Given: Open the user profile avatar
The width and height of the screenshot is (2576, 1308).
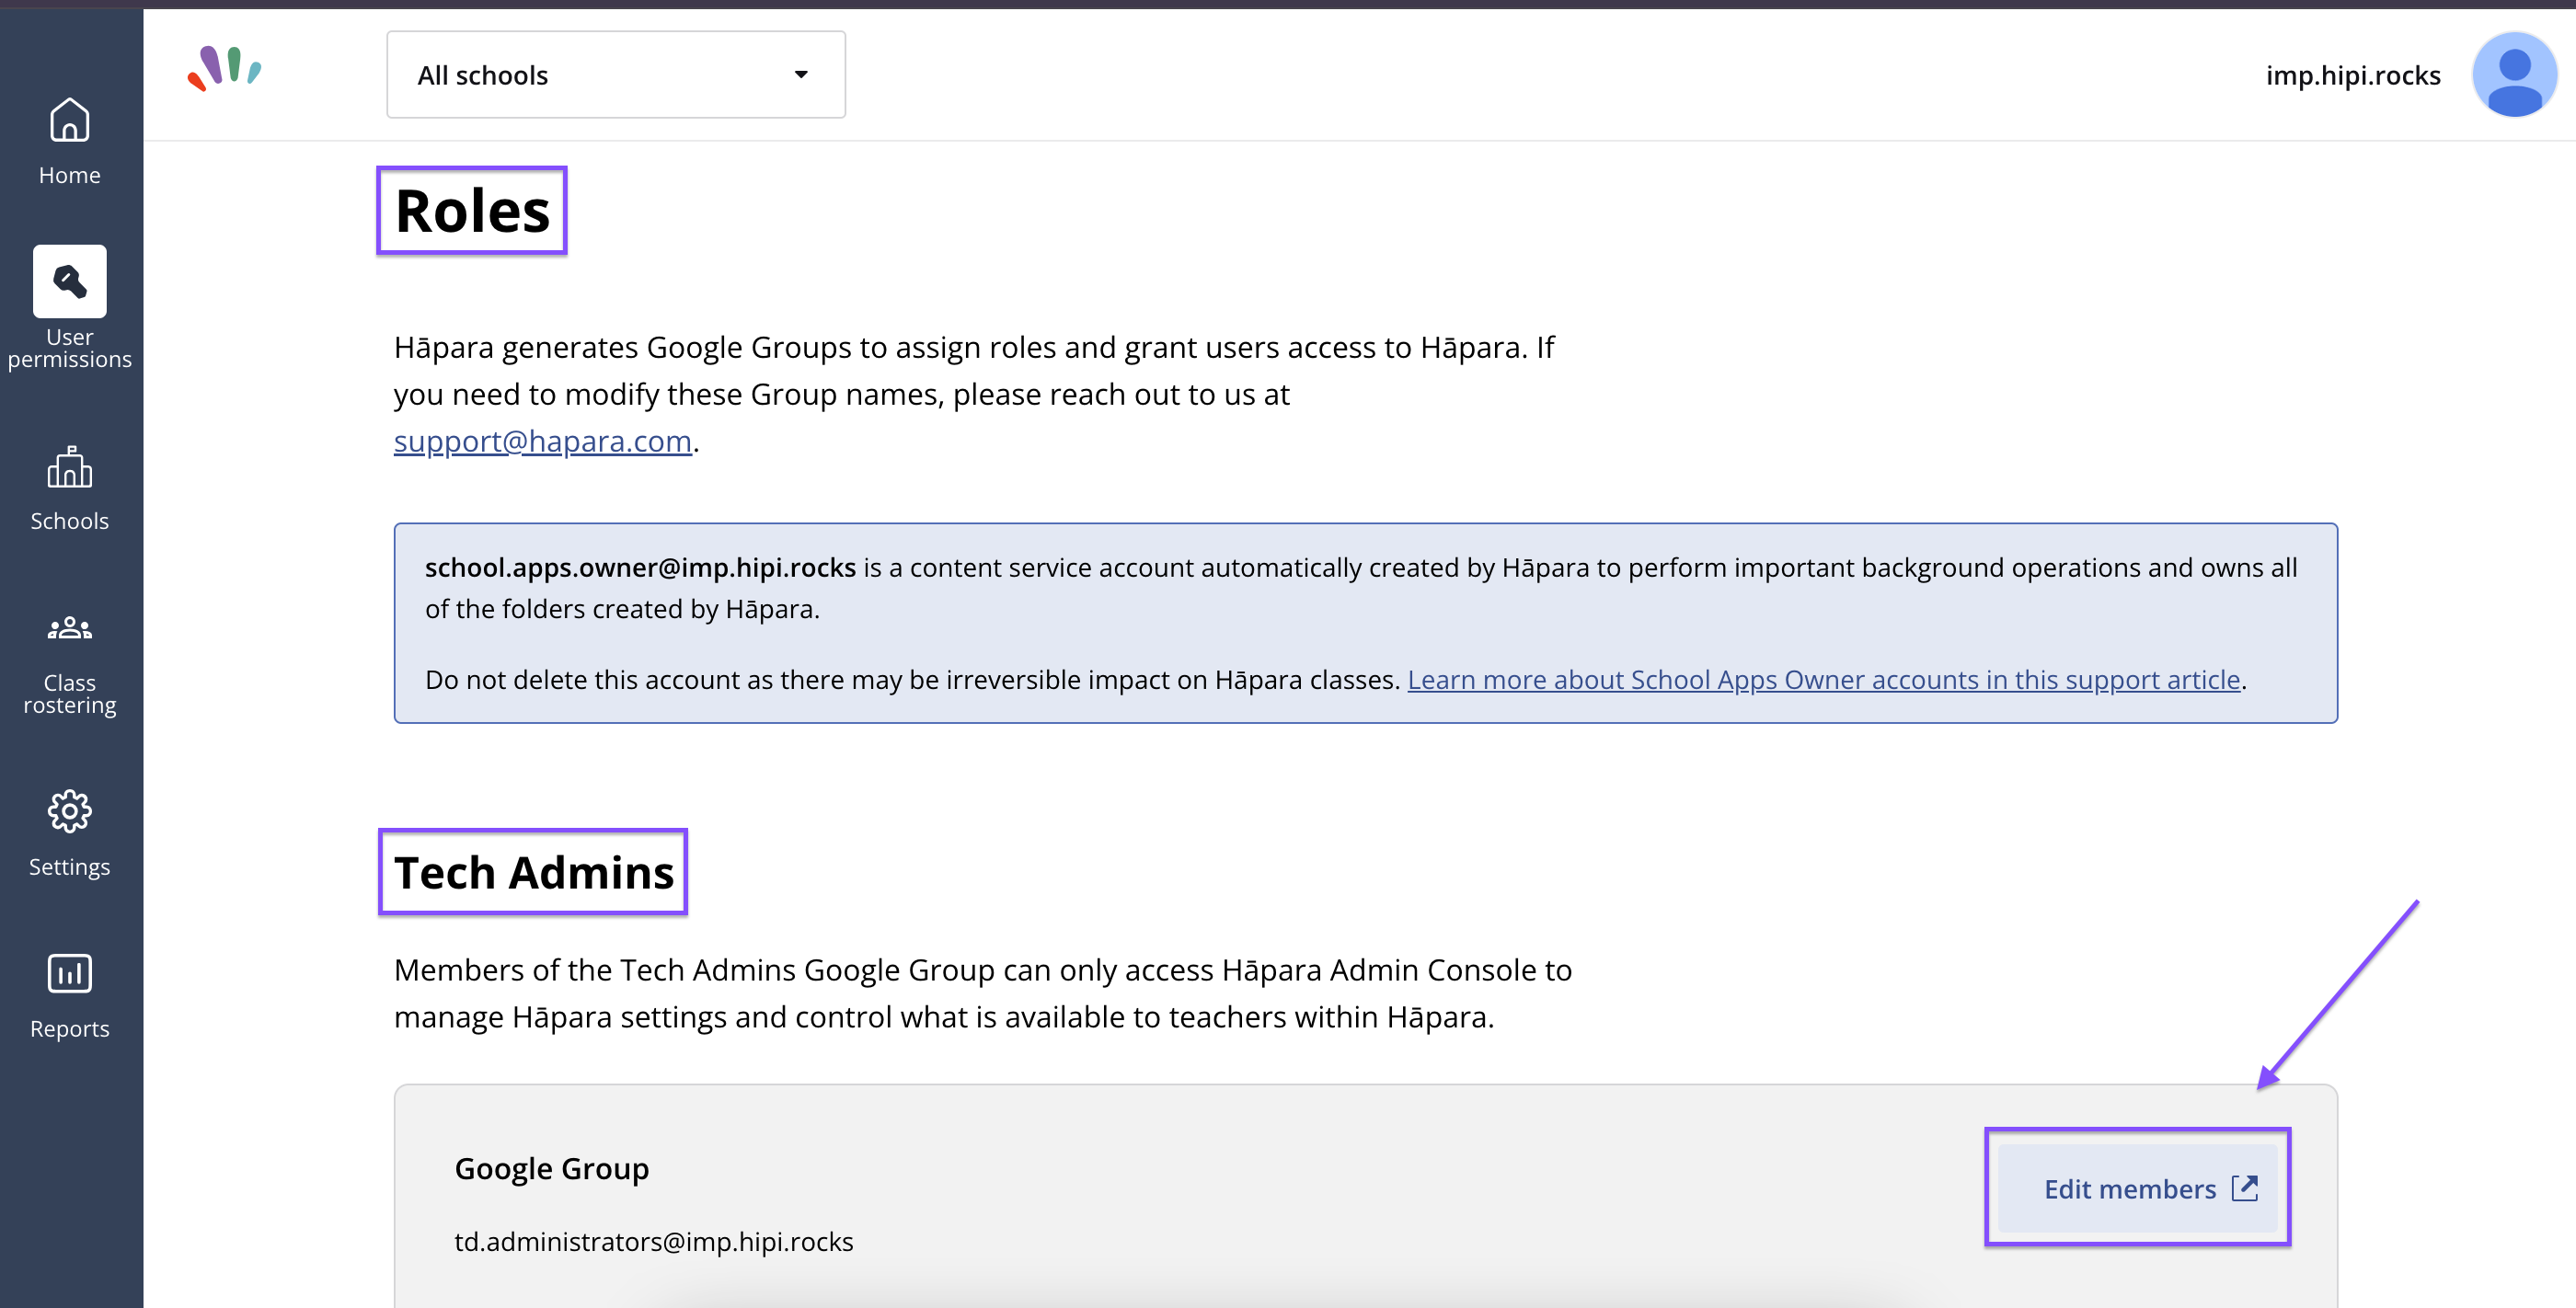Looking at the screenshot, I should click(x=2514, y=74).
